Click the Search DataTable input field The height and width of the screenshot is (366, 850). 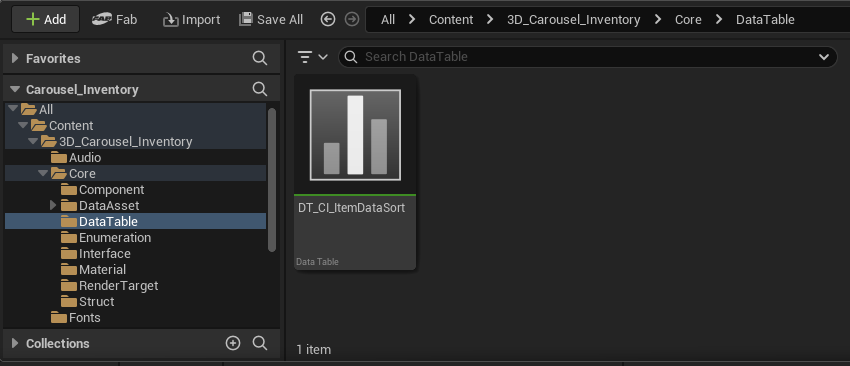pyautogui.click(x=588, y=57)
